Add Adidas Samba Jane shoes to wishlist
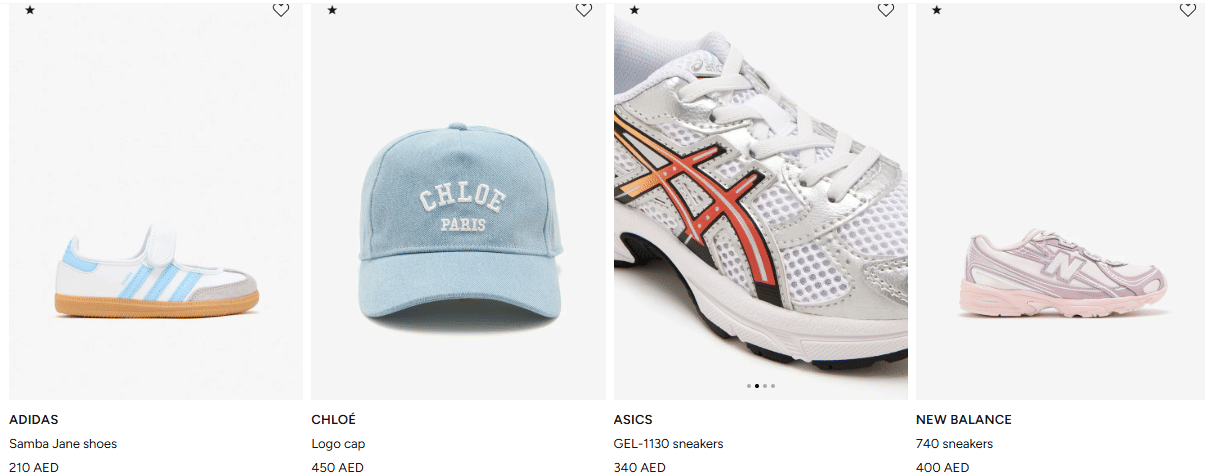Viewport: 1205px width, 476px height. click(281, 10)
